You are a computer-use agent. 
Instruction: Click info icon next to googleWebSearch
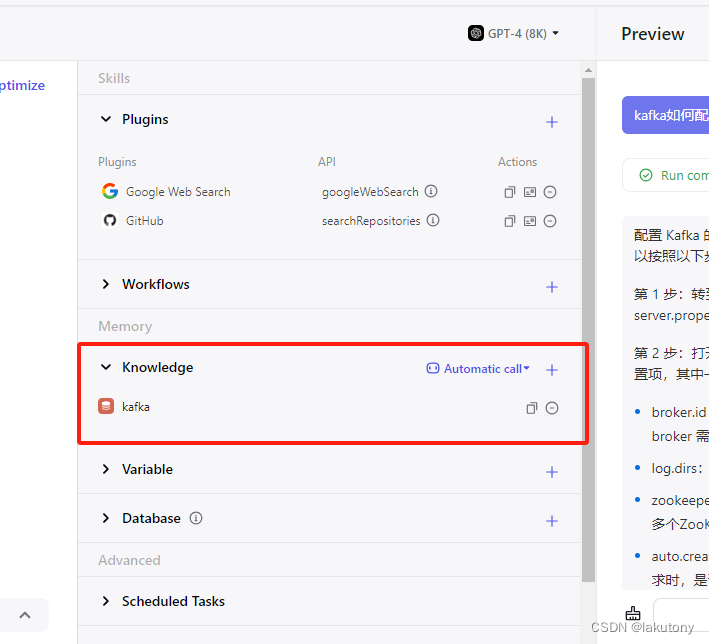point(431,191)
